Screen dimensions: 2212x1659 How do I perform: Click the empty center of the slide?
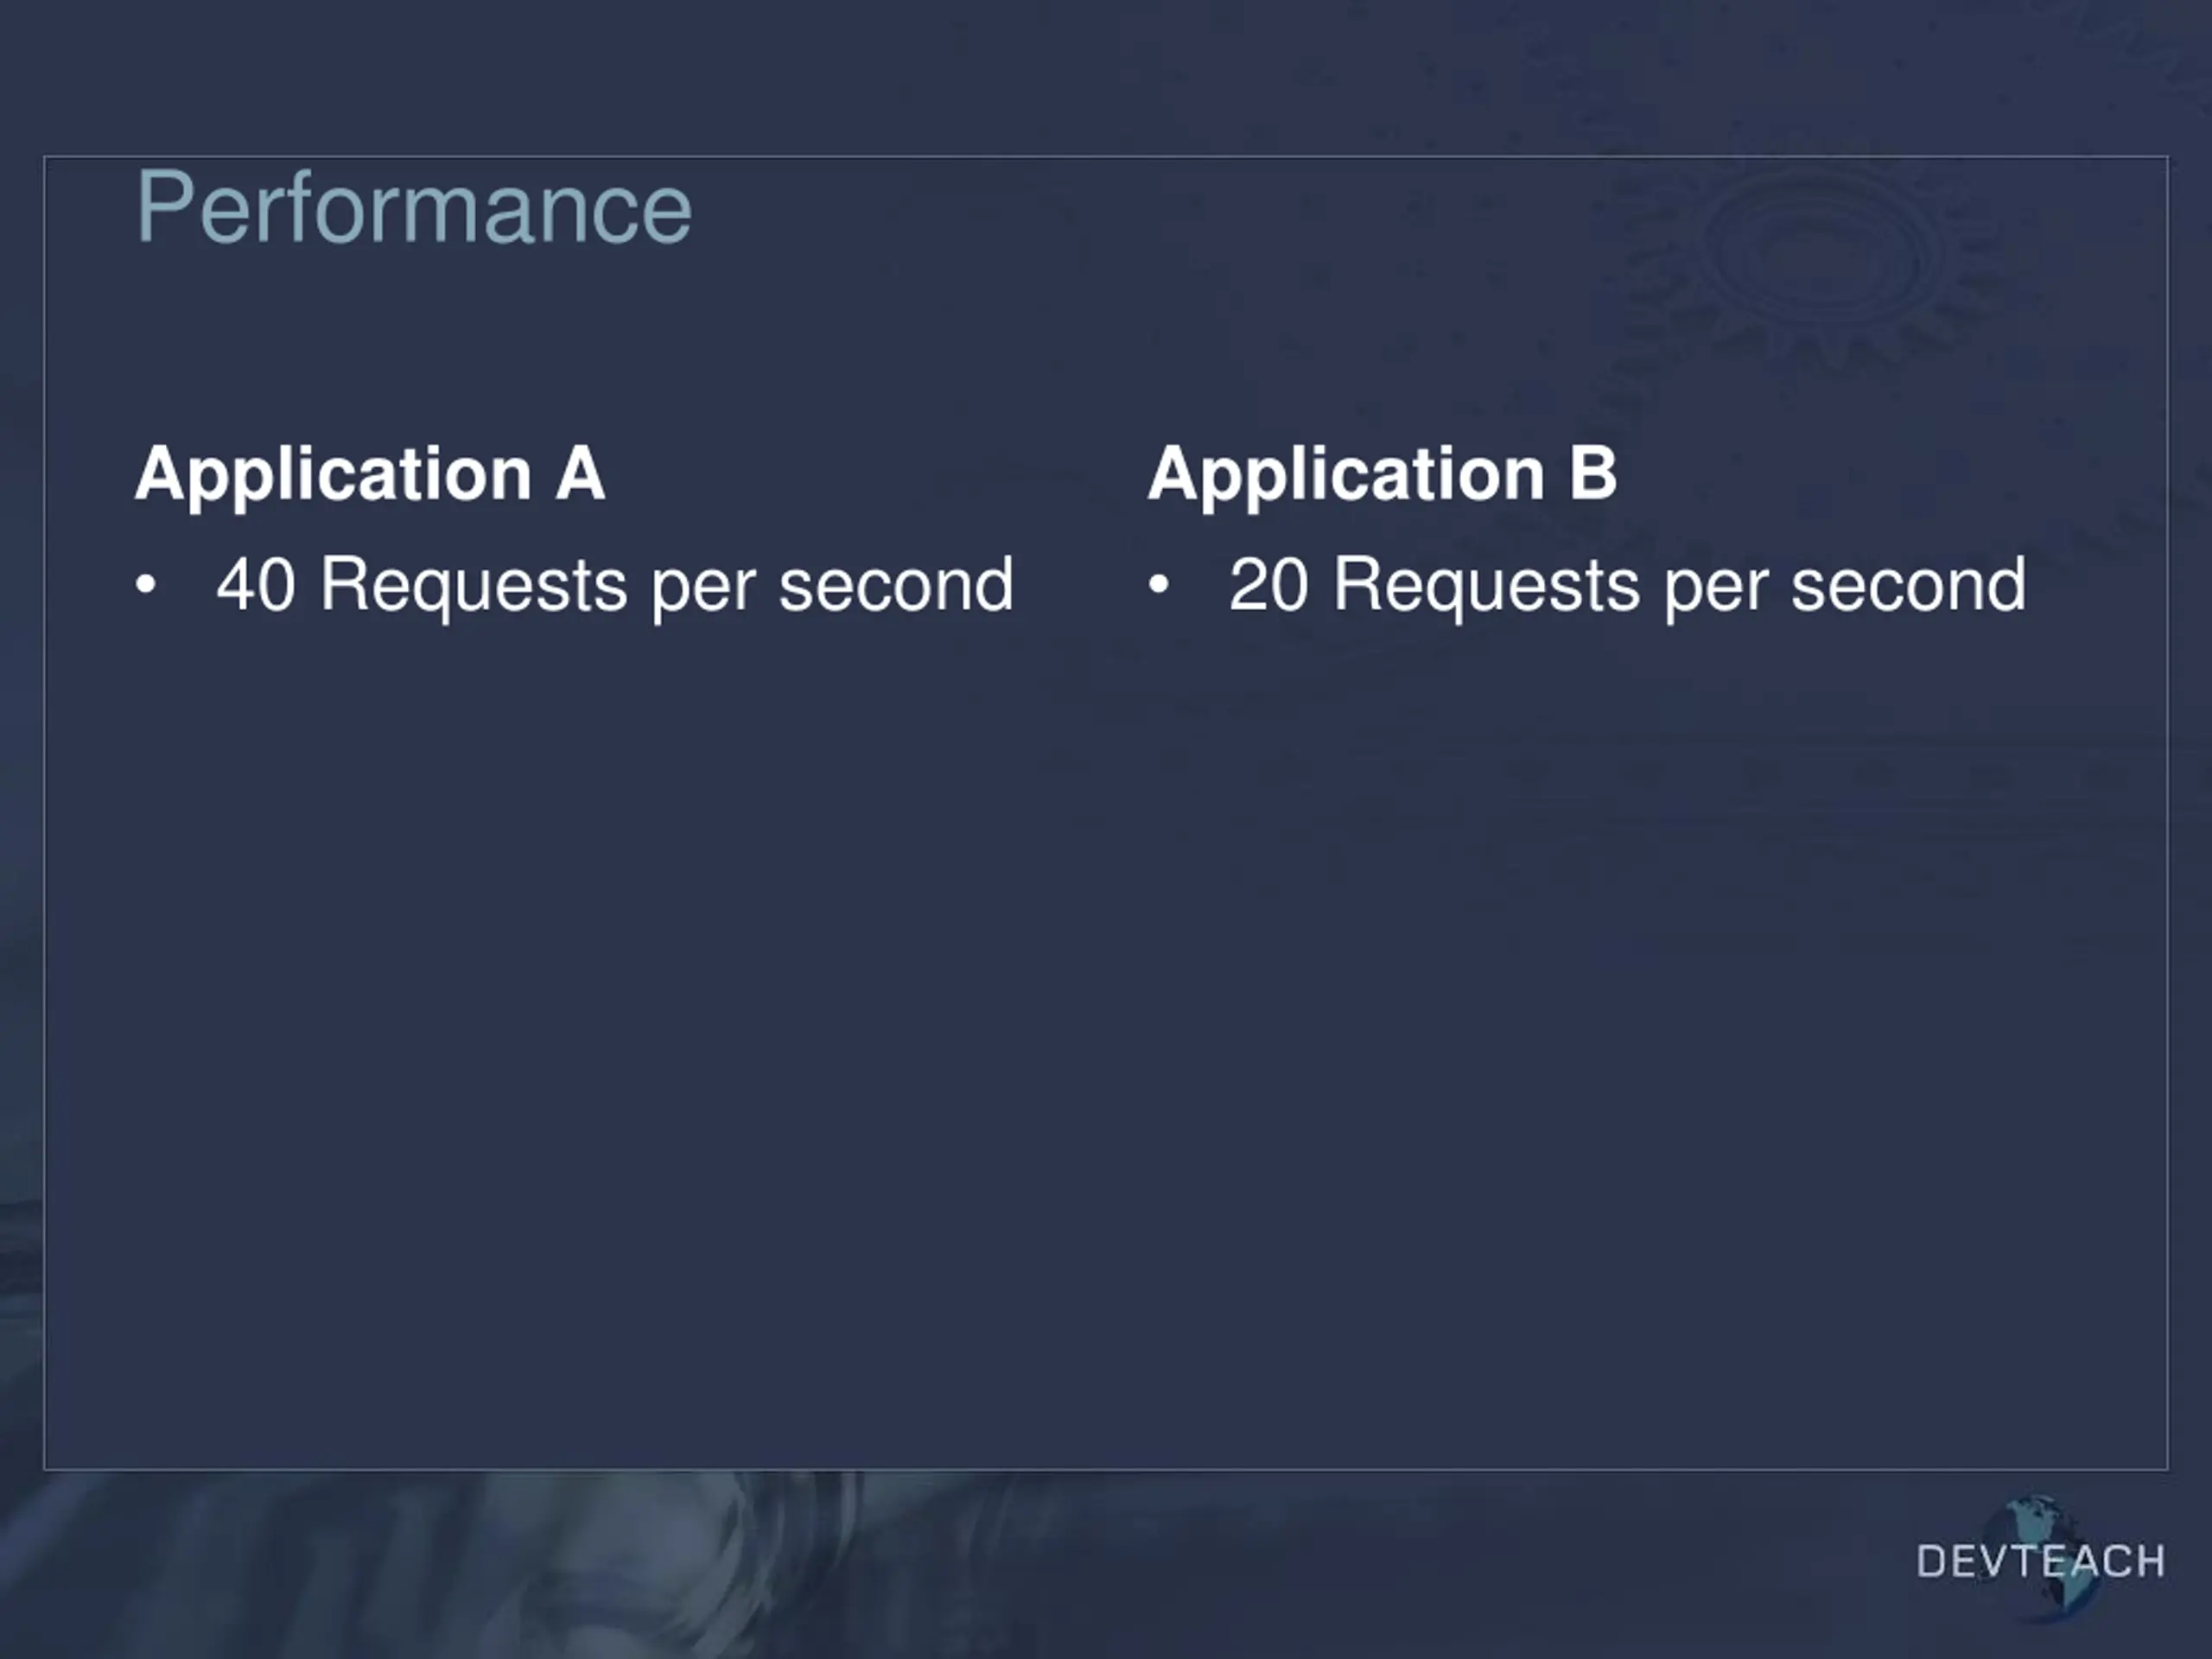tap(1106, 1000)
